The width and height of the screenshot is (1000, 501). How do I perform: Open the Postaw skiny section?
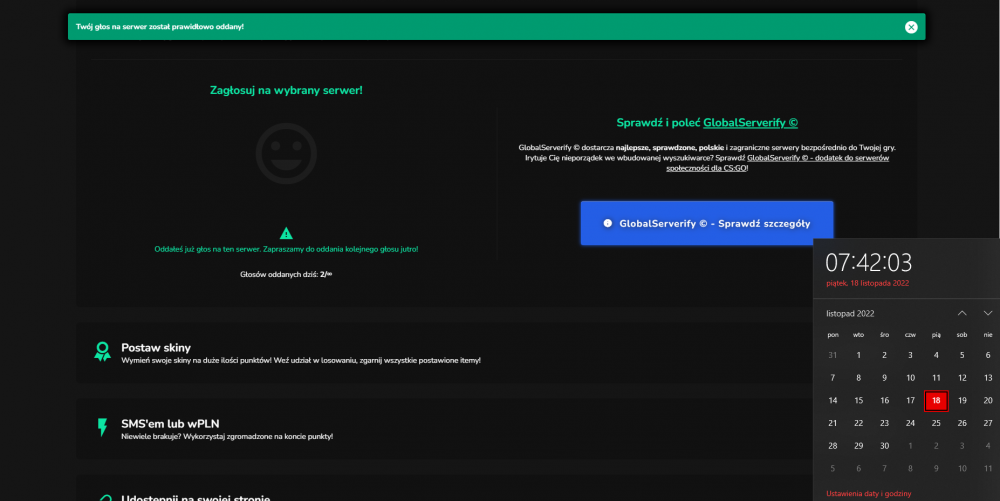(443, 353)
